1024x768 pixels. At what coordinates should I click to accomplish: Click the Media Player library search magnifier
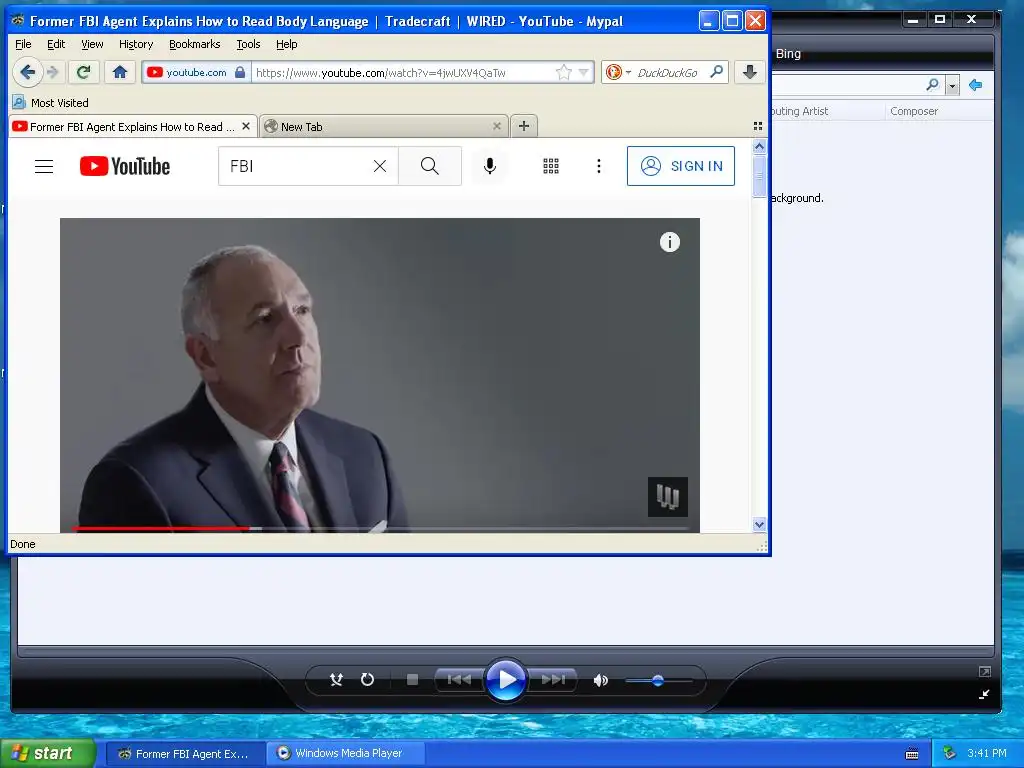click(x=933, y=84)
